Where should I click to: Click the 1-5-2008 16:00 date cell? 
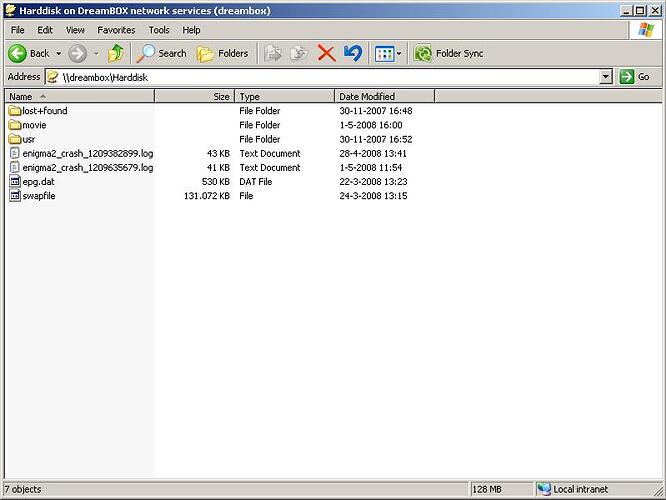click(x=371, y=125)
